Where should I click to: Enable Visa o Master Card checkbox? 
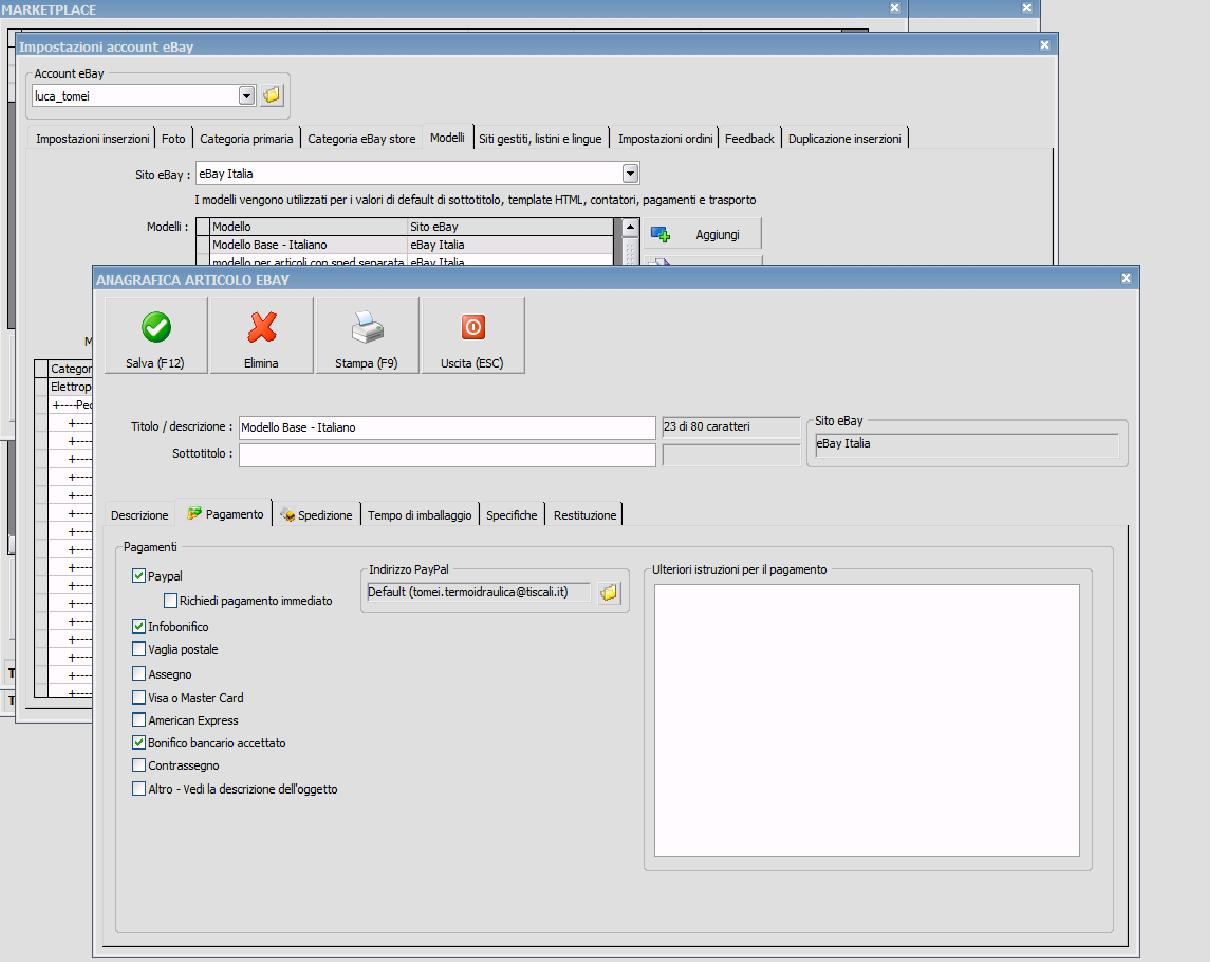coord(139,697)
